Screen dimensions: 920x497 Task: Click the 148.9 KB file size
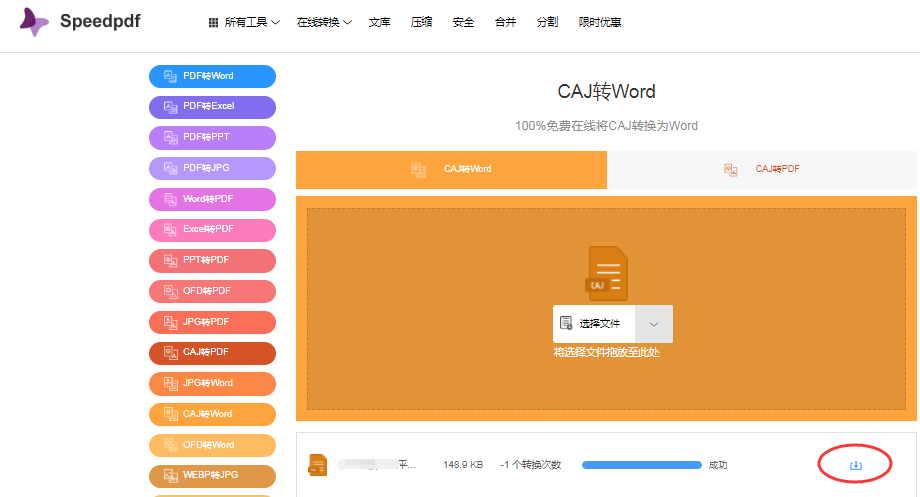click(x=463, y=465)
